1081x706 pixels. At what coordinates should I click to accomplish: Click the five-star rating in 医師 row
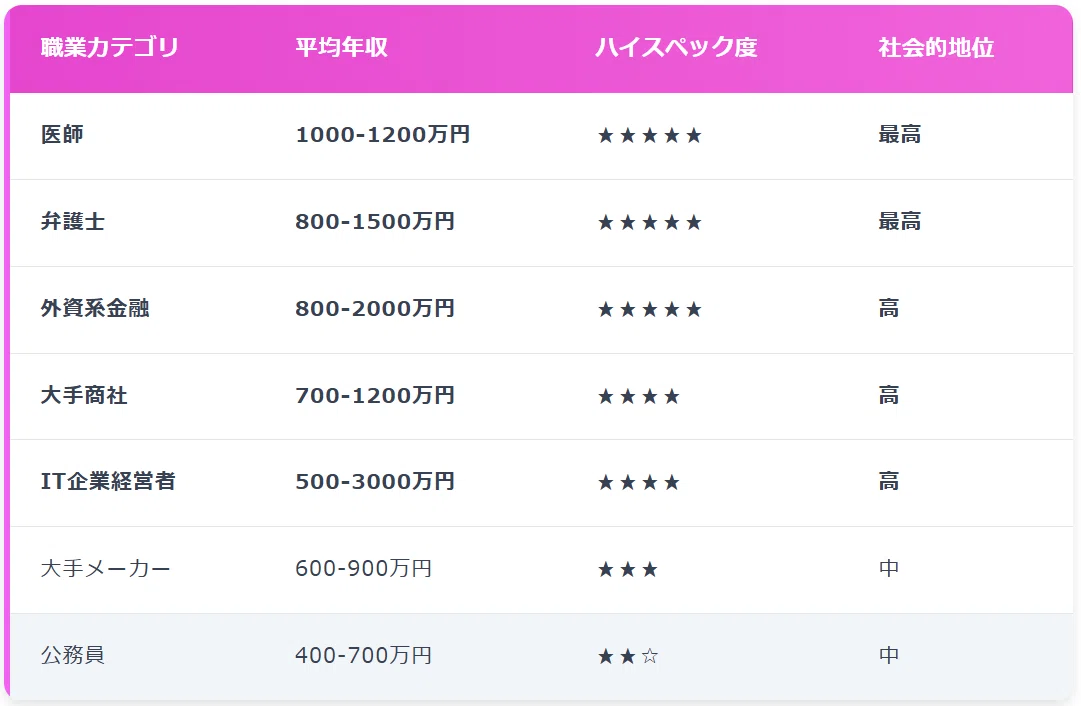[x=649, y=135]
